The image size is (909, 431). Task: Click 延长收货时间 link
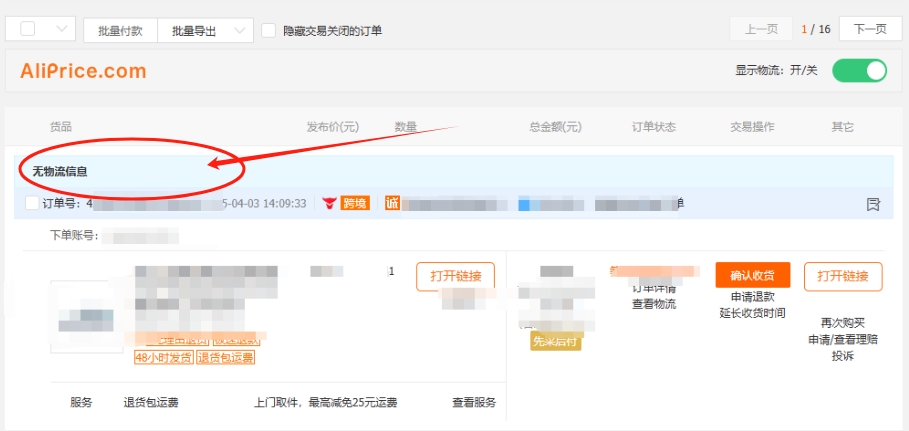(x=752, y=313)
